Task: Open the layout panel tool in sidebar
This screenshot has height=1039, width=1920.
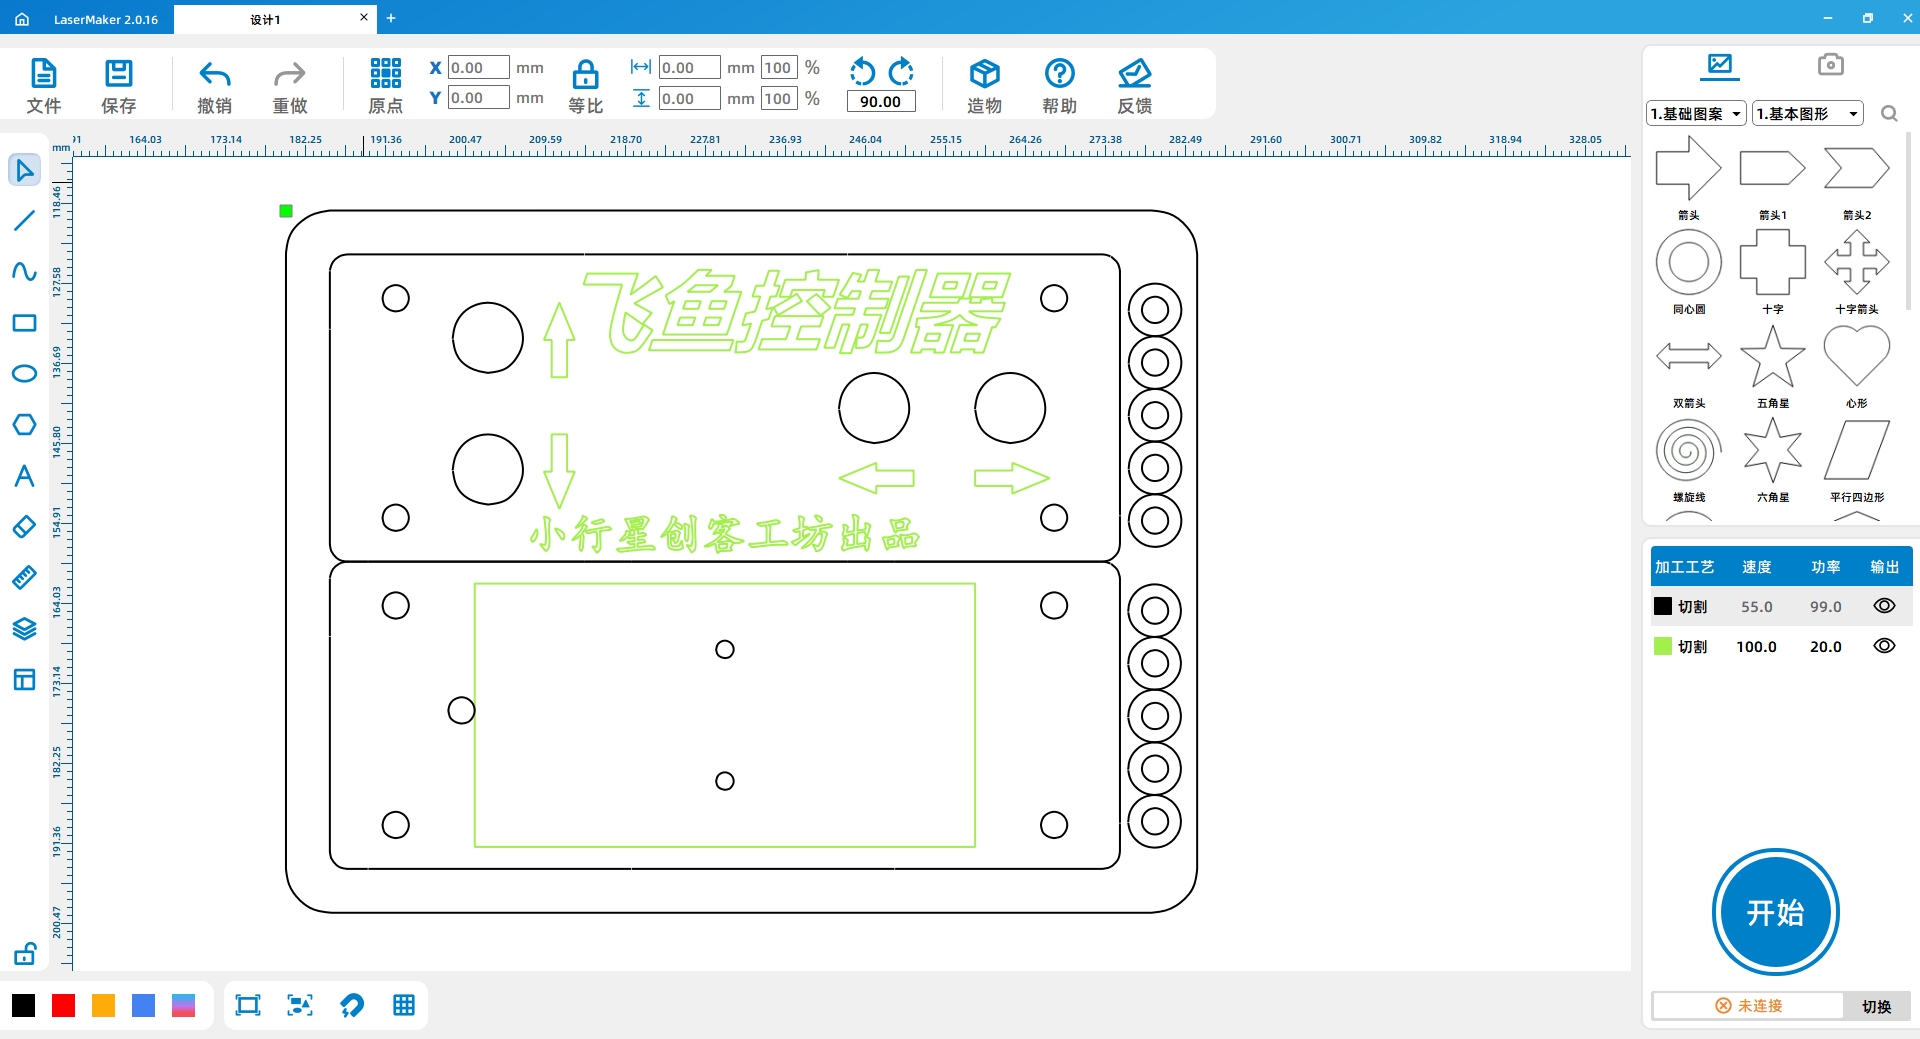Action: point(24,680)
